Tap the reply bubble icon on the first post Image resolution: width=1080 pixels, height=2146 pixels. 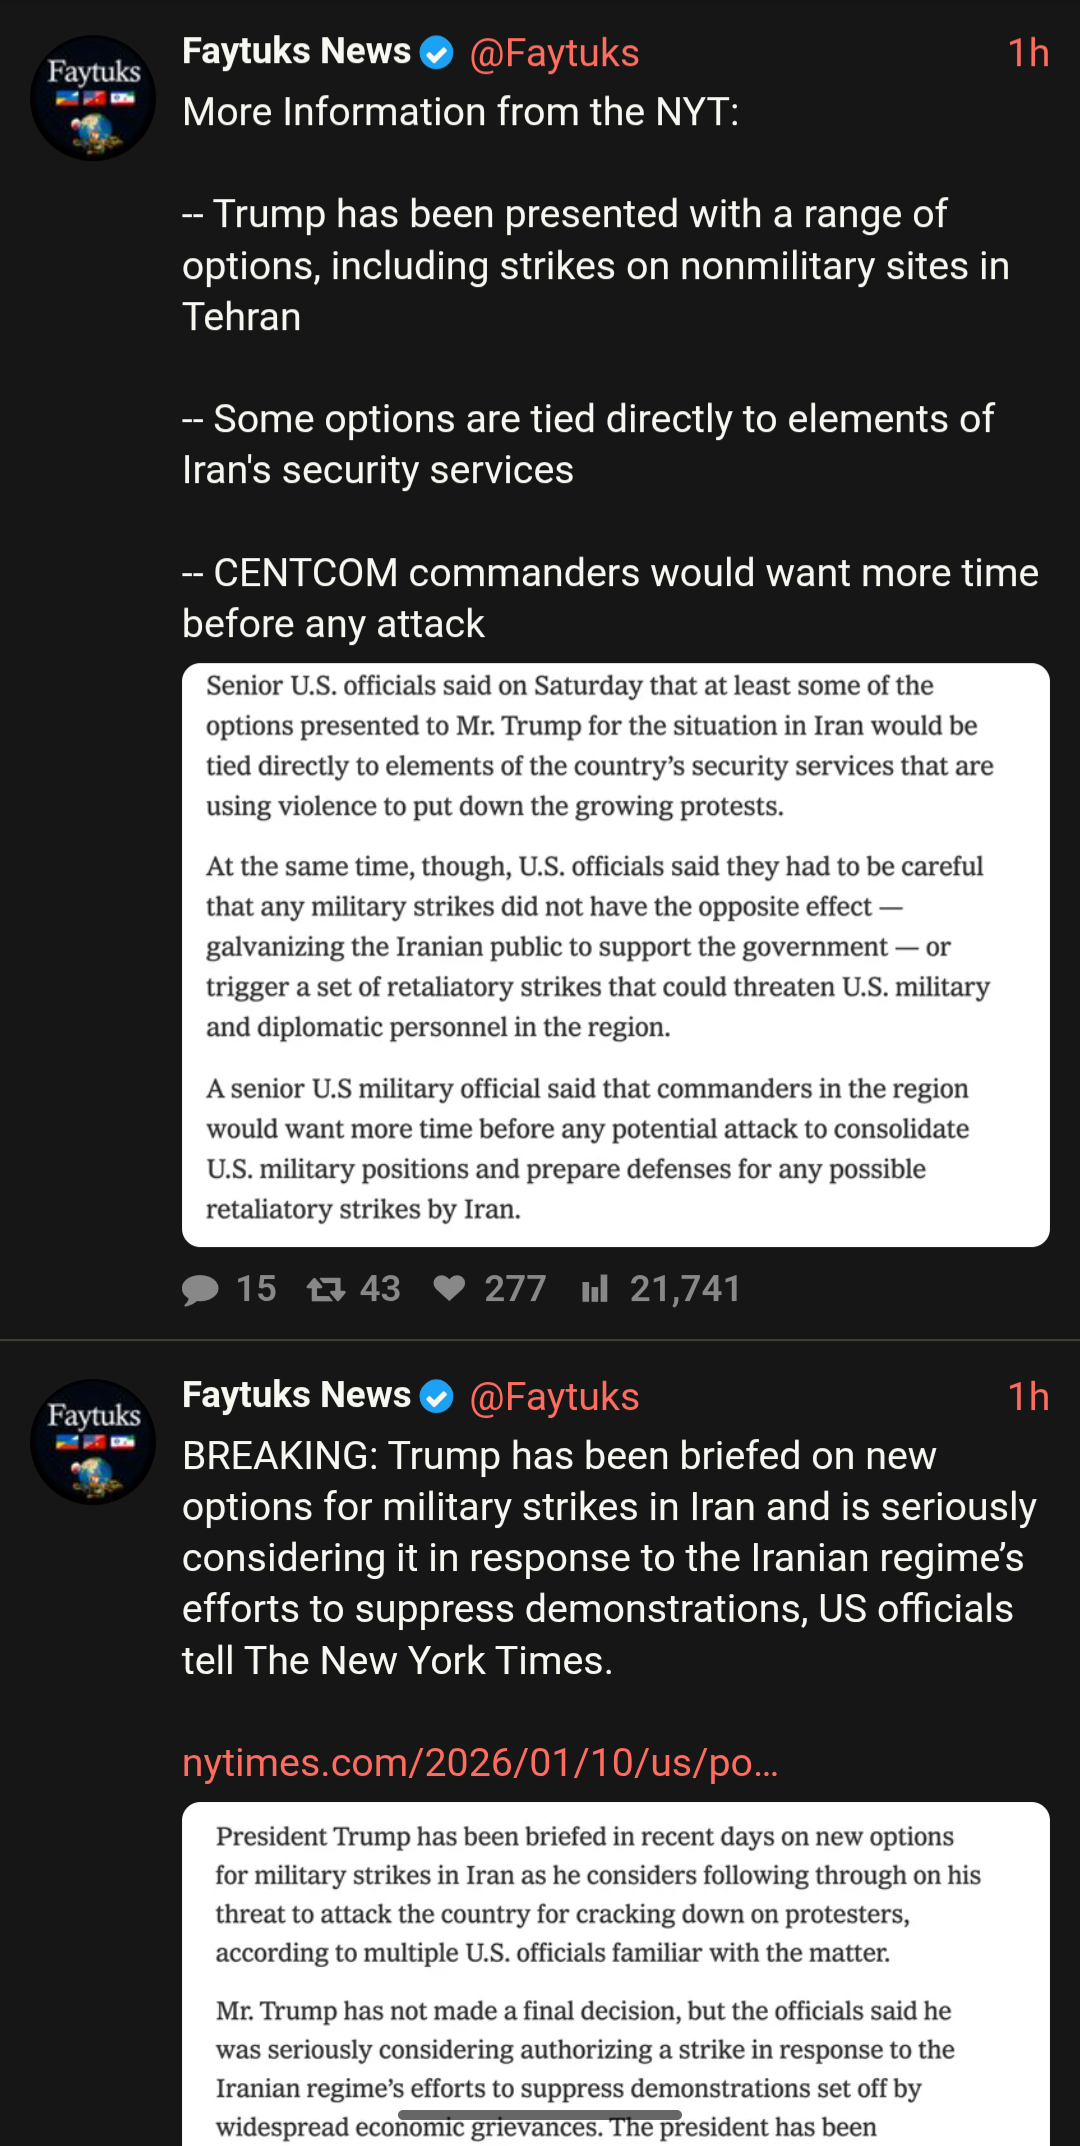tap(201, 1289)
